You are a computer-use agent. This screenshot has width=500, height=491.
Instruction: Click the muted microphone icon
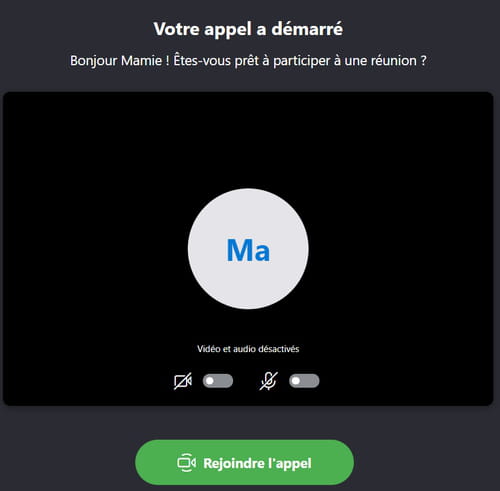(269, 381)
